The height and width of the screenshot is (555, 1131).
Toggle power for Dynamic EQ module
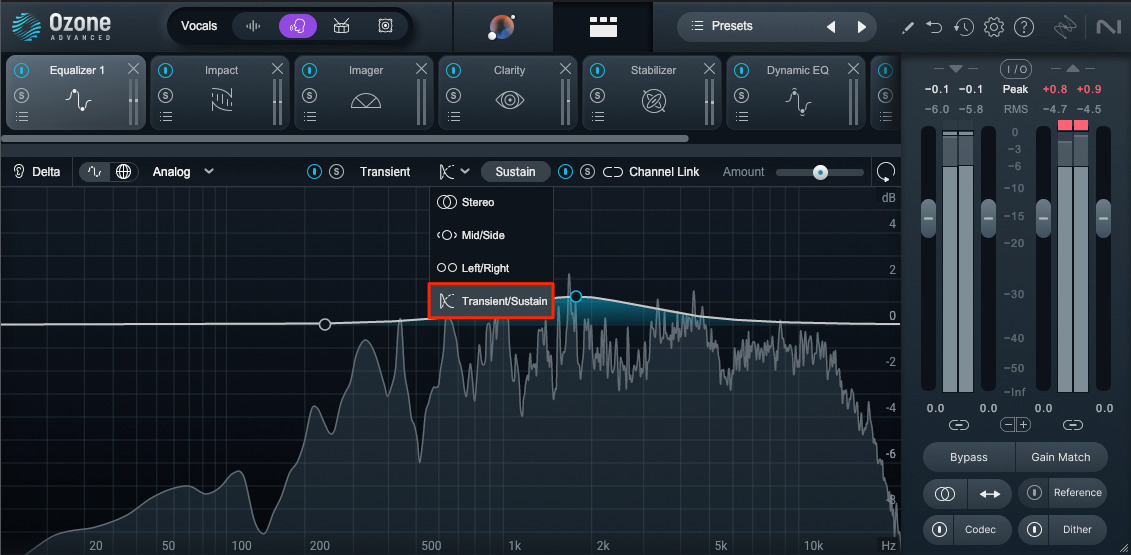(x=741, y=71)
